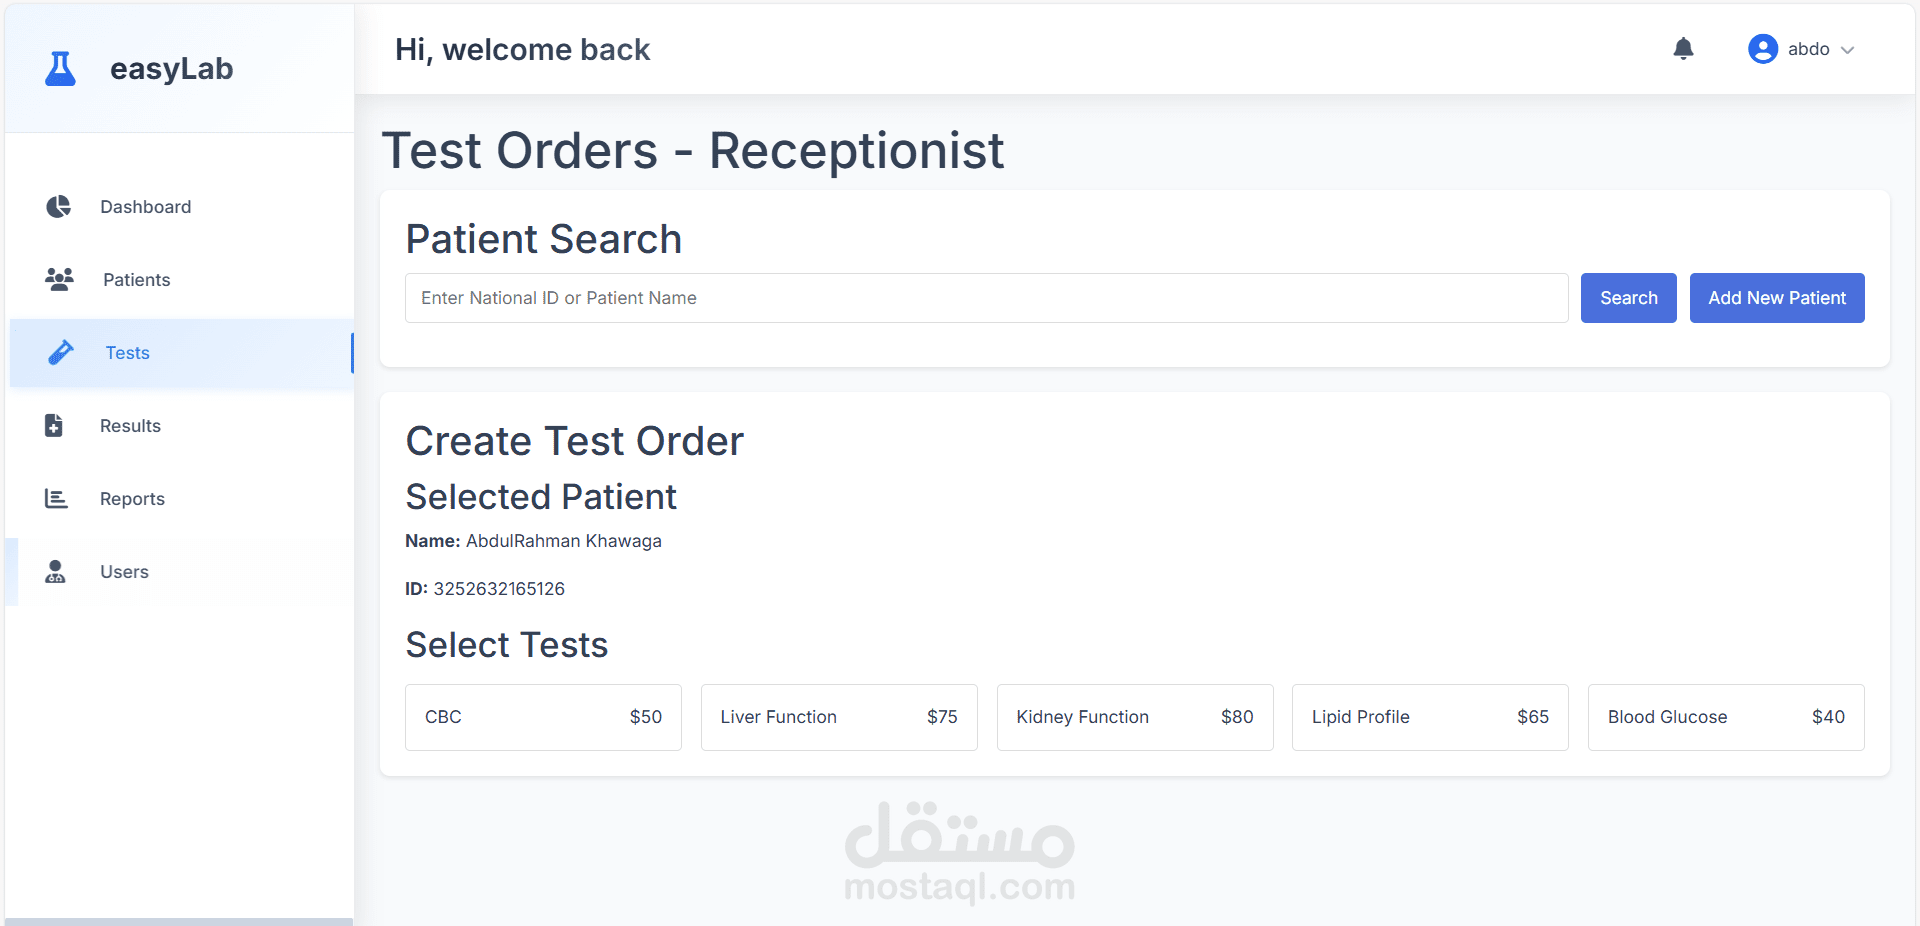Click the blue Search button
1920x926 pixels.
(1628, 298)
